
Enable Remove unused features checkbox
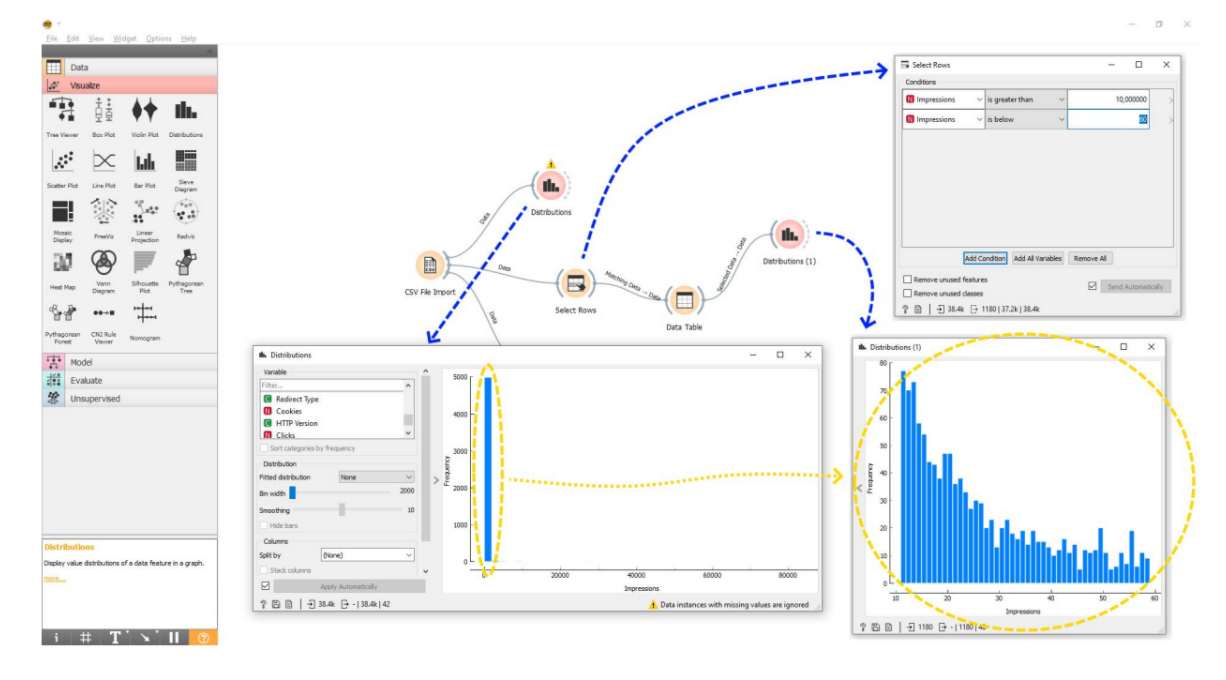(907, 280)
